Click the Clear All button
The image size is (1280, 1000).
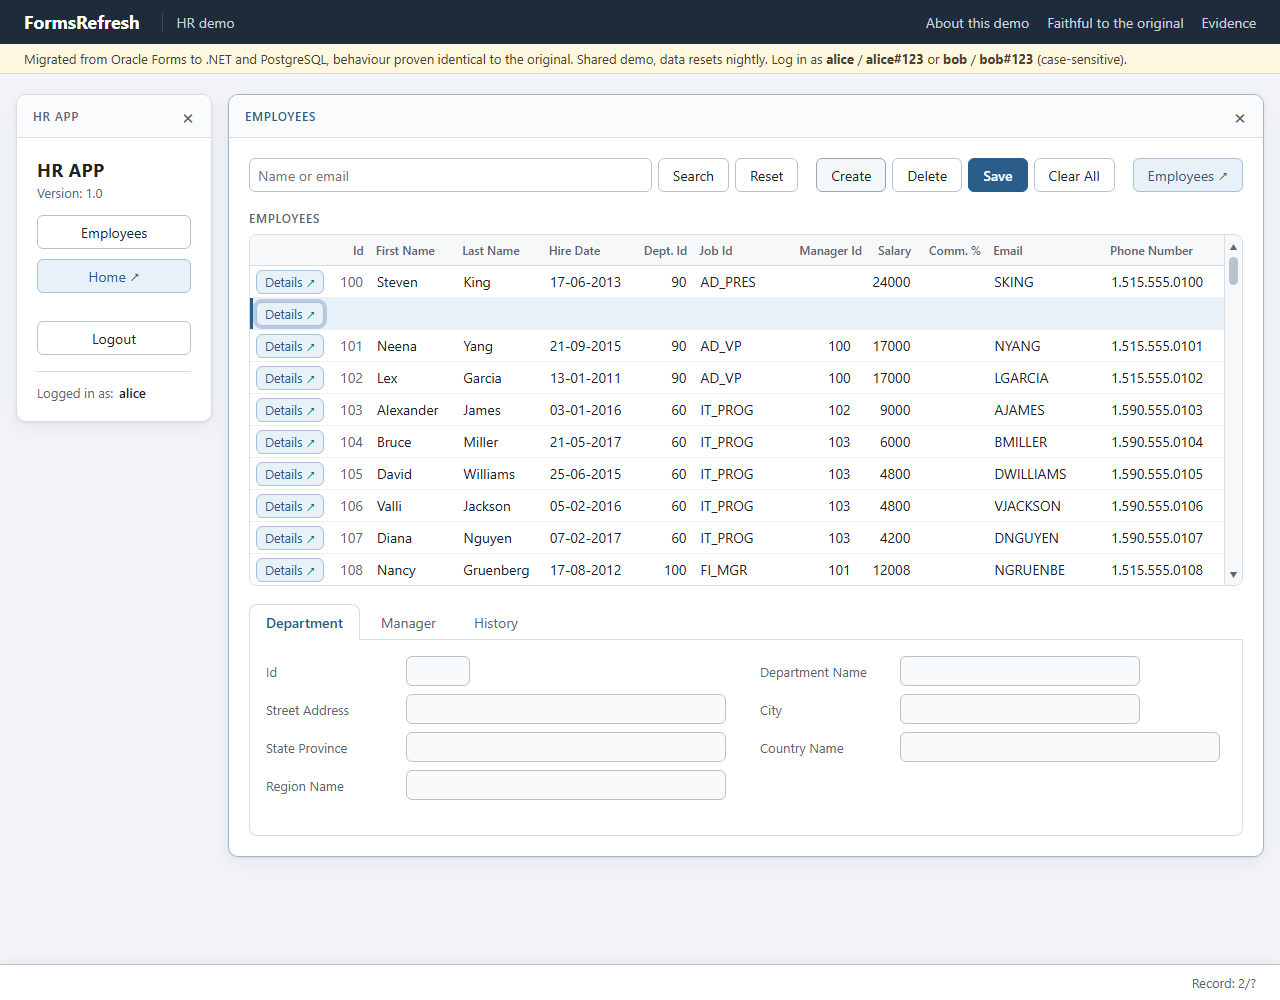(1074, 176)
